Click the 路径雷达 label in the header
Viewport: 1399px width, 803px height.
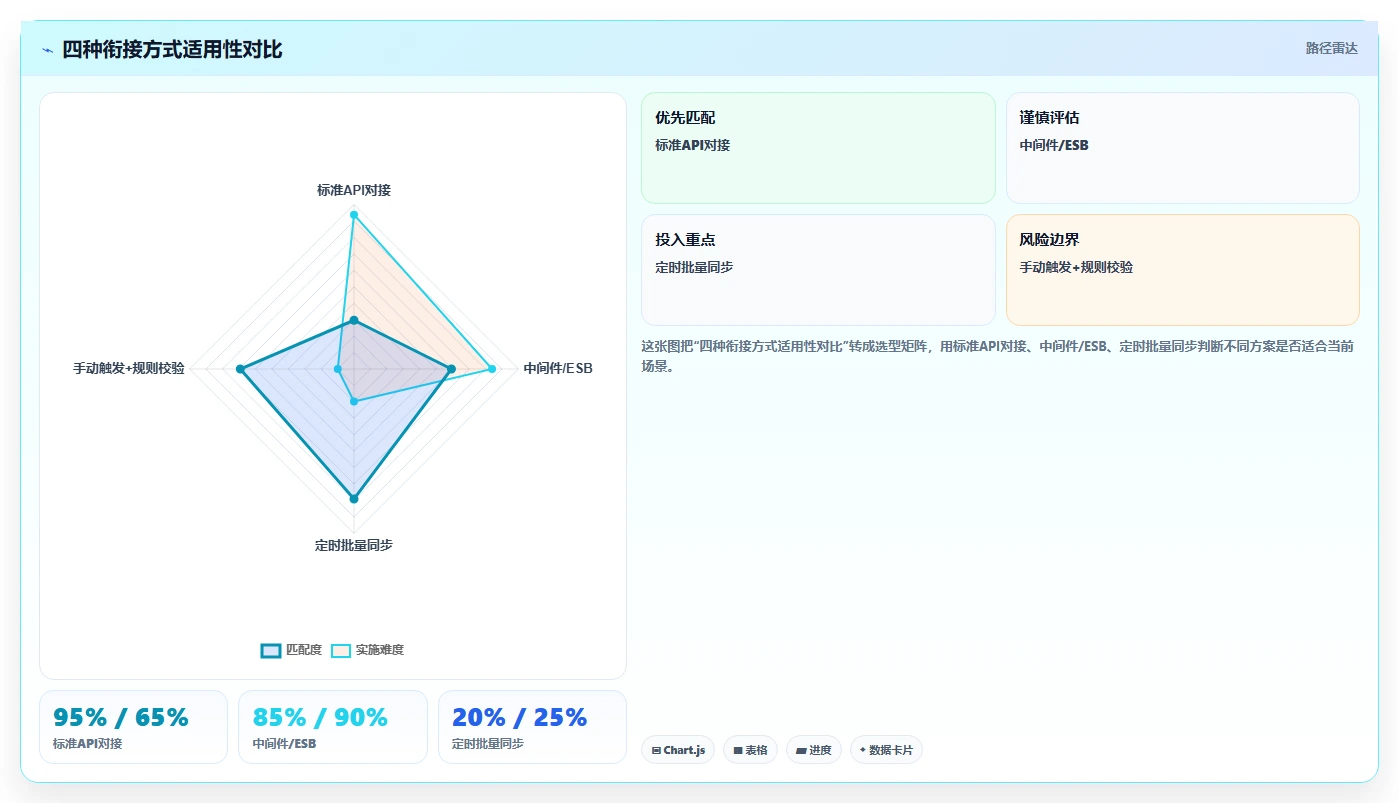click(1331, 48)
